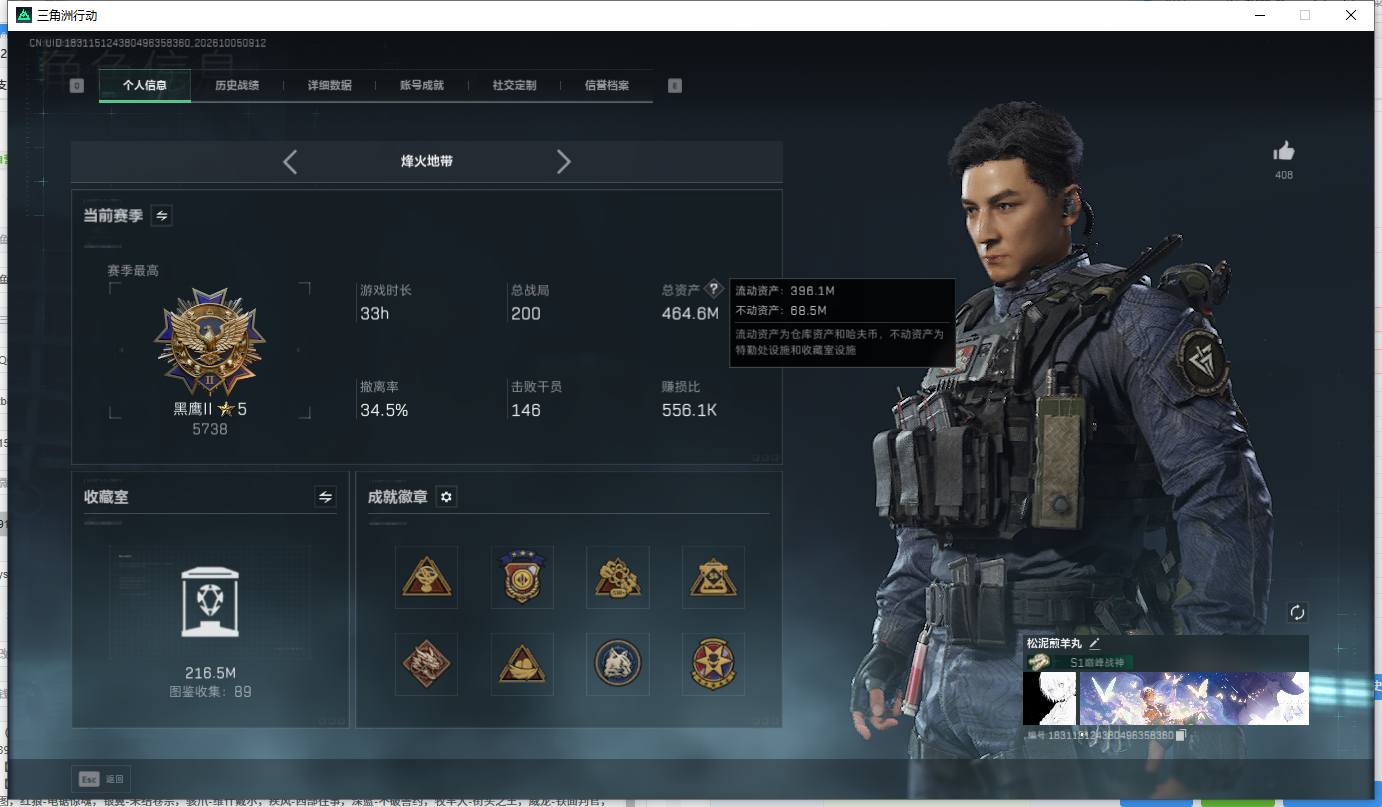Select the star shield achievement badge

point(522,577)
